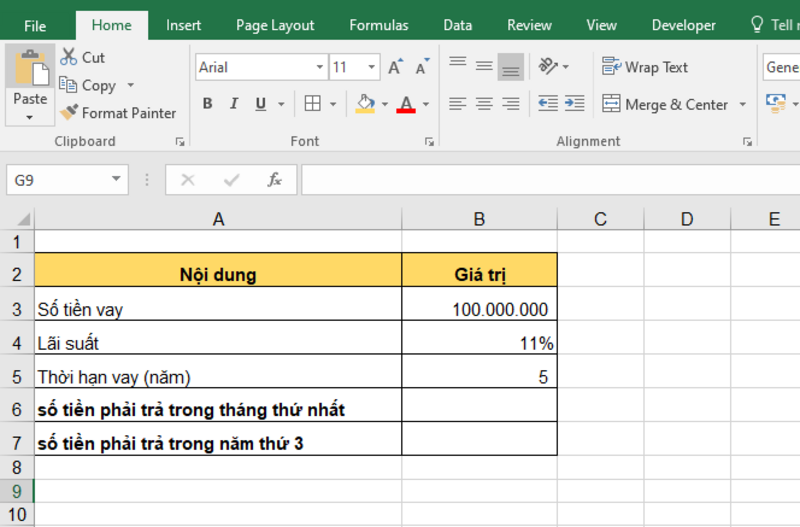Toggle Wrap Text for the cell
Viewport: 800px width, 527px height.
[645, 67]
